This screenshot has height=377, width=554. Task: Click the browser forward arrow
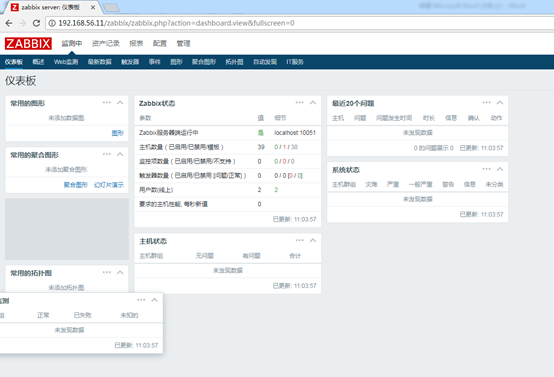click(22, 23)
